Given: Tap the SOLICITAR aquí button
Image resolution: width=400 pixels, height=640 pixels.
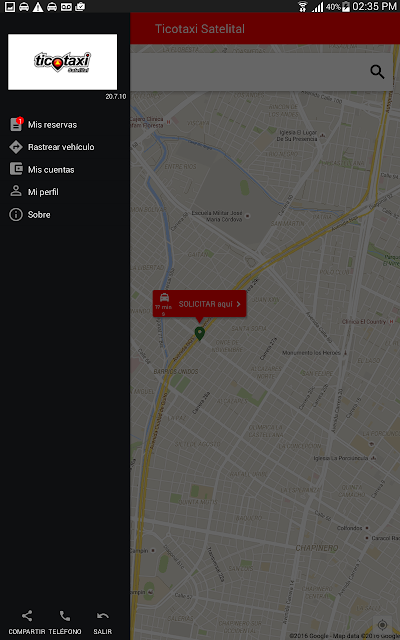Looking at the screenshot, I should pos(199,304).
